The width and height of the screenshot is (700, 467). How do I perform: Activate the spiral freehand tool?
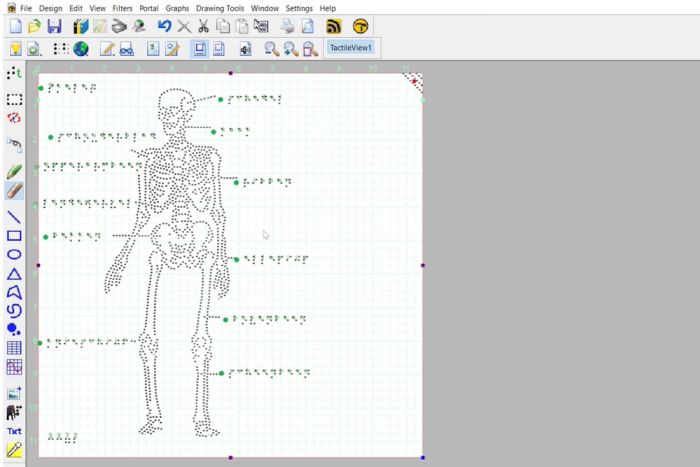14,311
